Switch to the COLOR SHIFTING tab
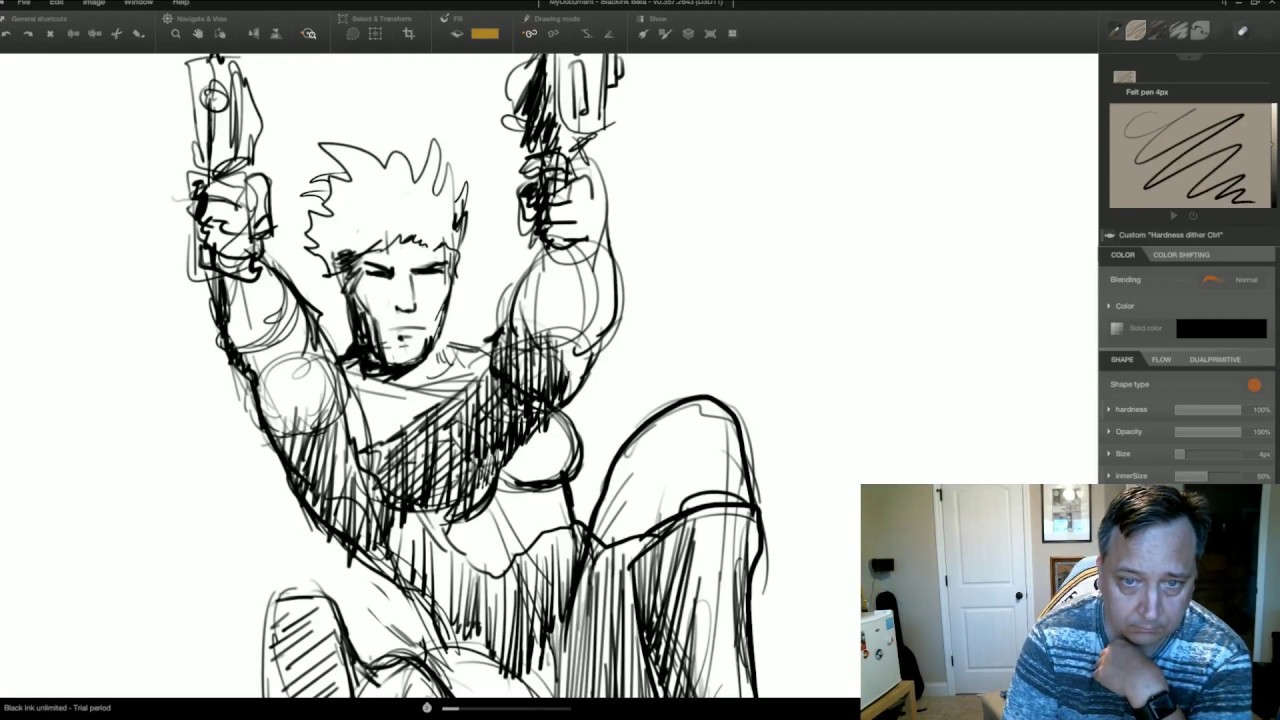1280x720 pixels. pyautogui.click(x=1181, y=255)
